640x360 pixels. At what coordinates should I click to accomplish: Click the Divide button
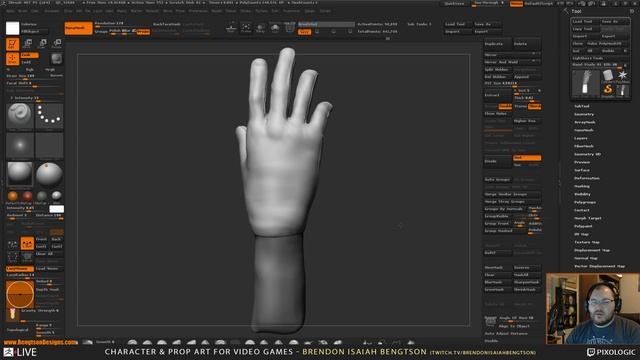tap(498, 161)
